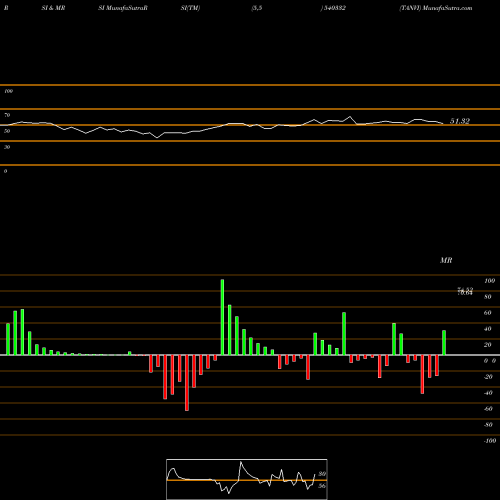The image size is (500, 500).
Task: Click the RSI value label 51.32
Action: (x=460, y=121)
